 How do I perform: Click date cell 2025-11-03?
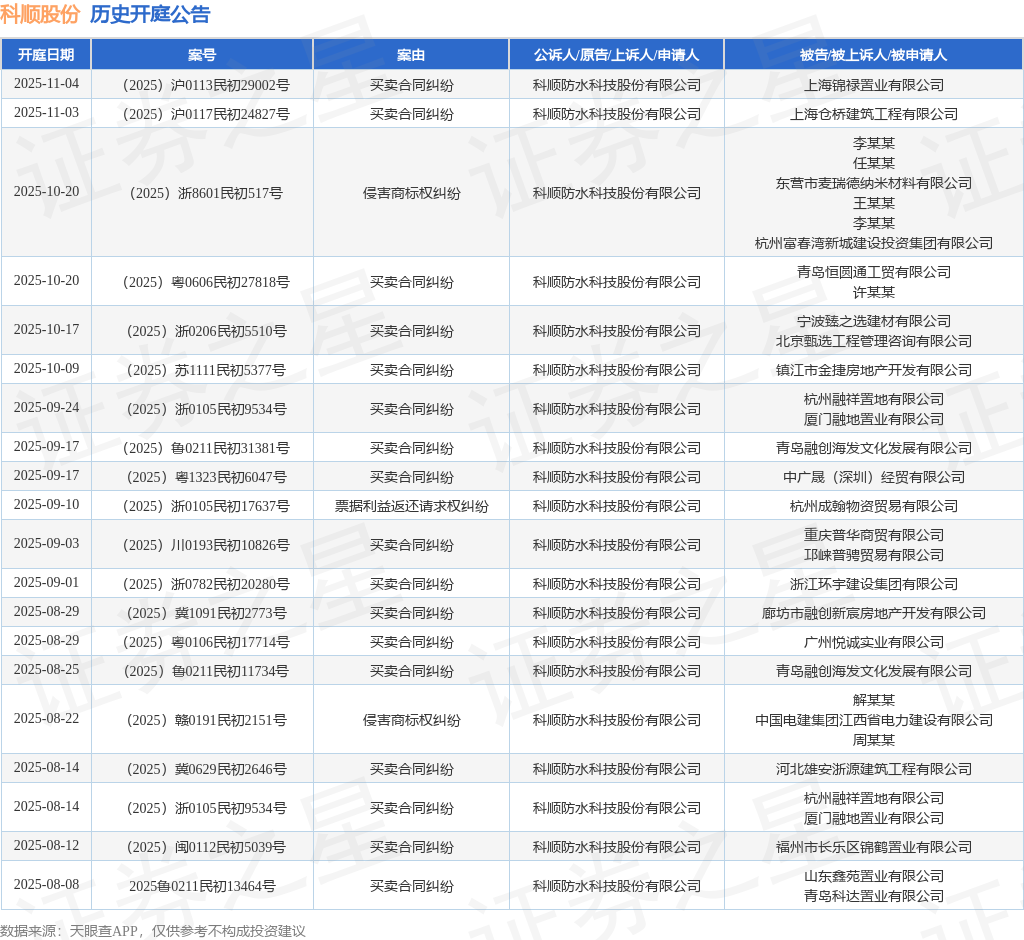(x=46, y=112)
